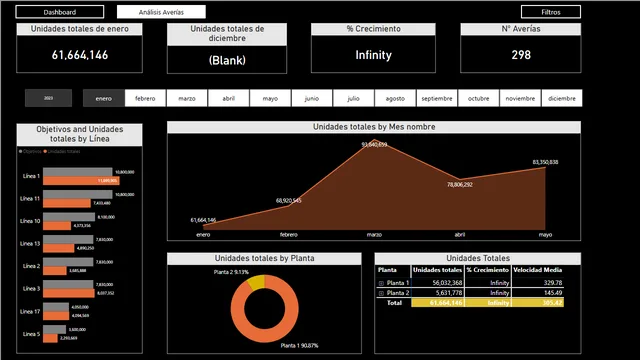This screenshot has width=640, height=360.
Task: Click the Línea 2 label
Action: pyautogui.click(x=31, y=266)
